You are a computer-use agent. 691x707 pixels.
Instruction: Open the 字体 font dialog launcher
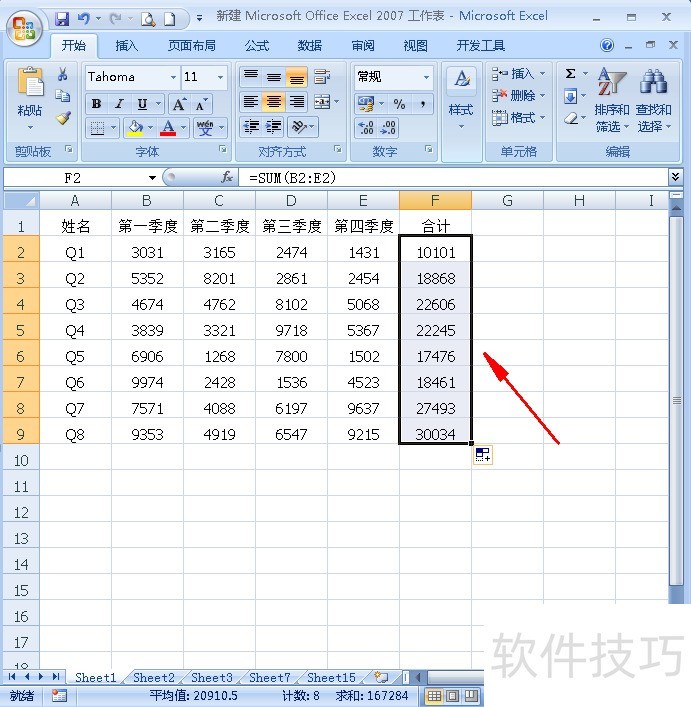pos(222,149)
